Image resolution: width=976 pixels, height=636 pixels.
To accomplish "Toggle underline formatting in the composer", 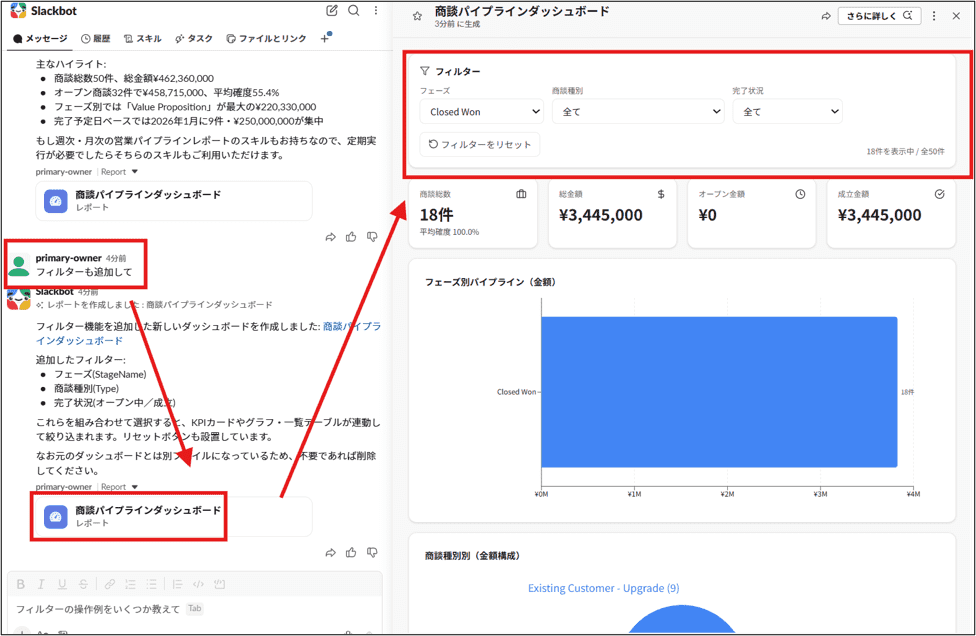I will 62,584.
